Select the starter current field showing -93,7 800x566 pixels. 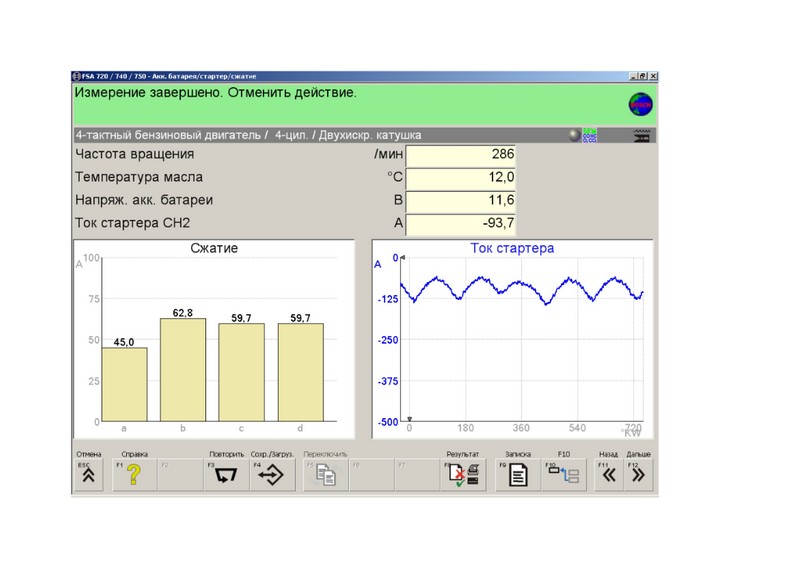[x=462, y=224]
